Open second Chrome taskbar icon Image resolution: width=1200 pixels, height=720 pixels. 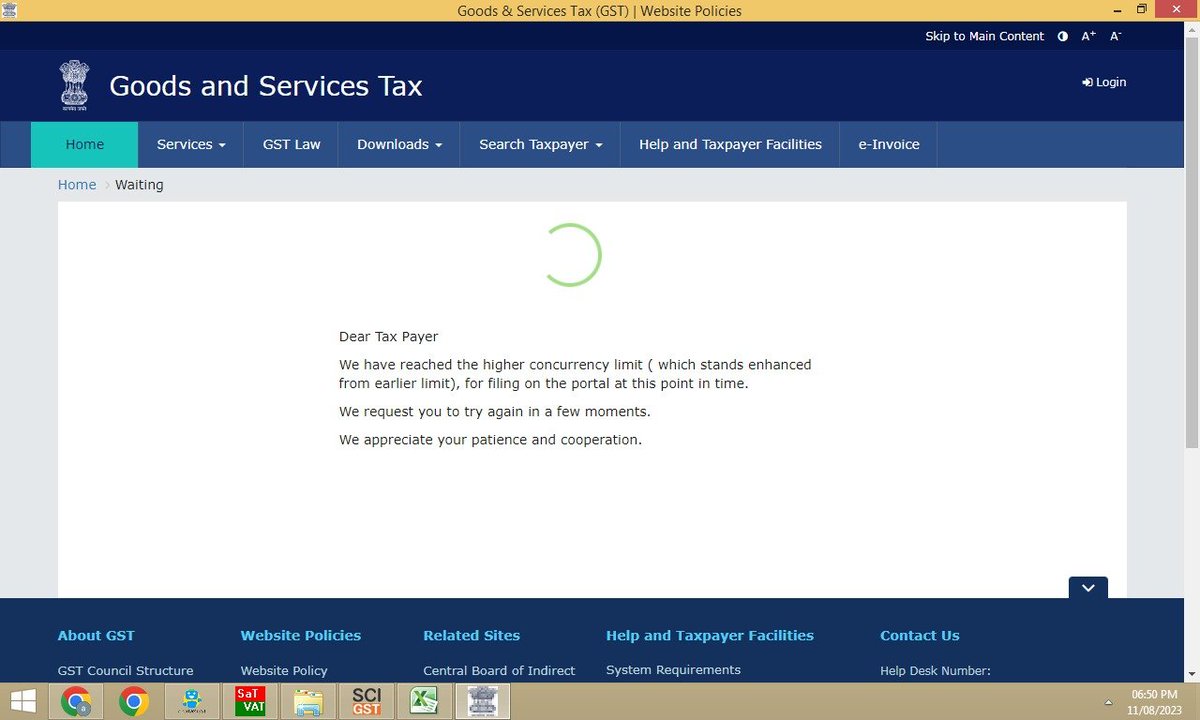[134, 702]
